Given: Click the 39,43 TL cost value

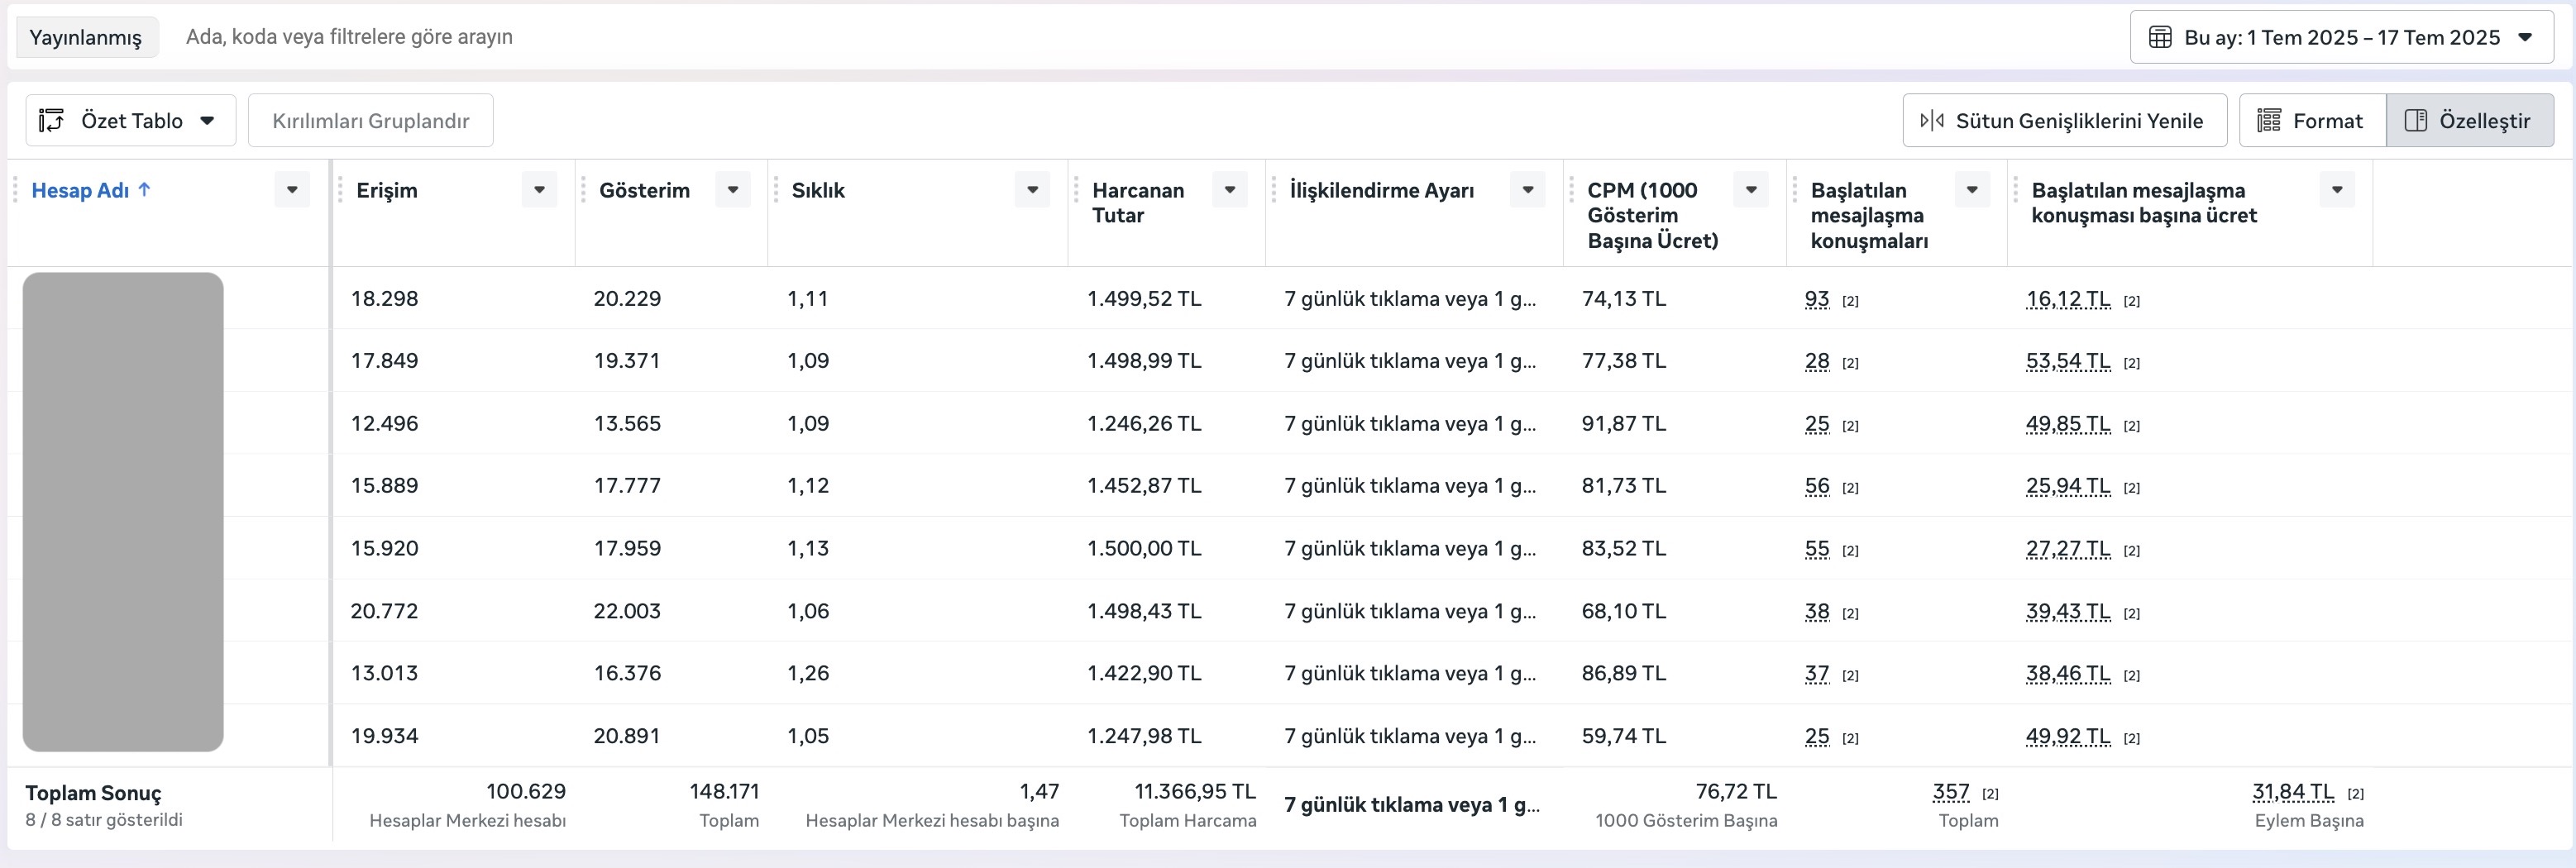Looking at the screenshot, I should (2068, 611).
